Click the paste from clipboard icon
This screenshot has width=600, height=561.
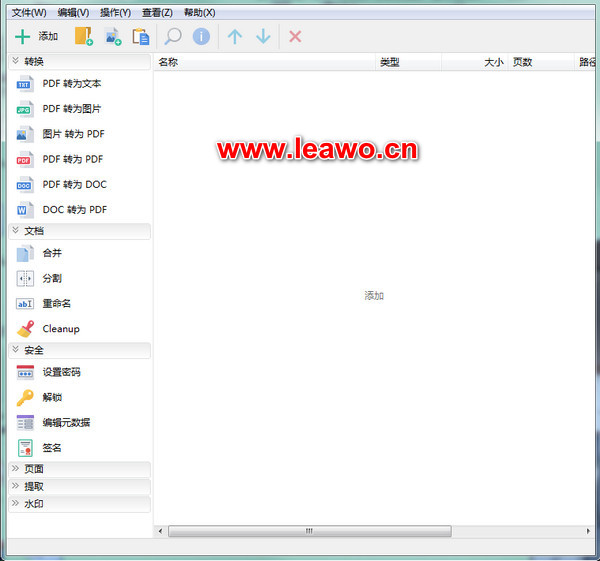140,37
